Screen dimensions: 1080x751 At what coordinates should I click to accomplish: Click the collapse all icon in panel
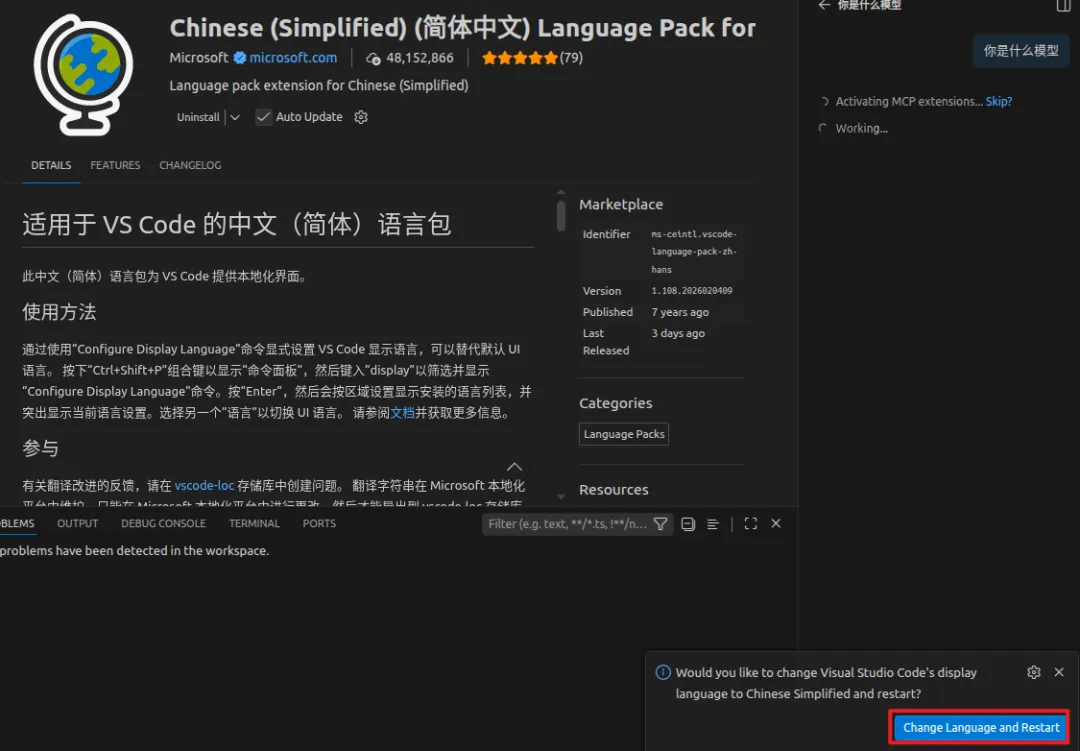coord(688,524)
